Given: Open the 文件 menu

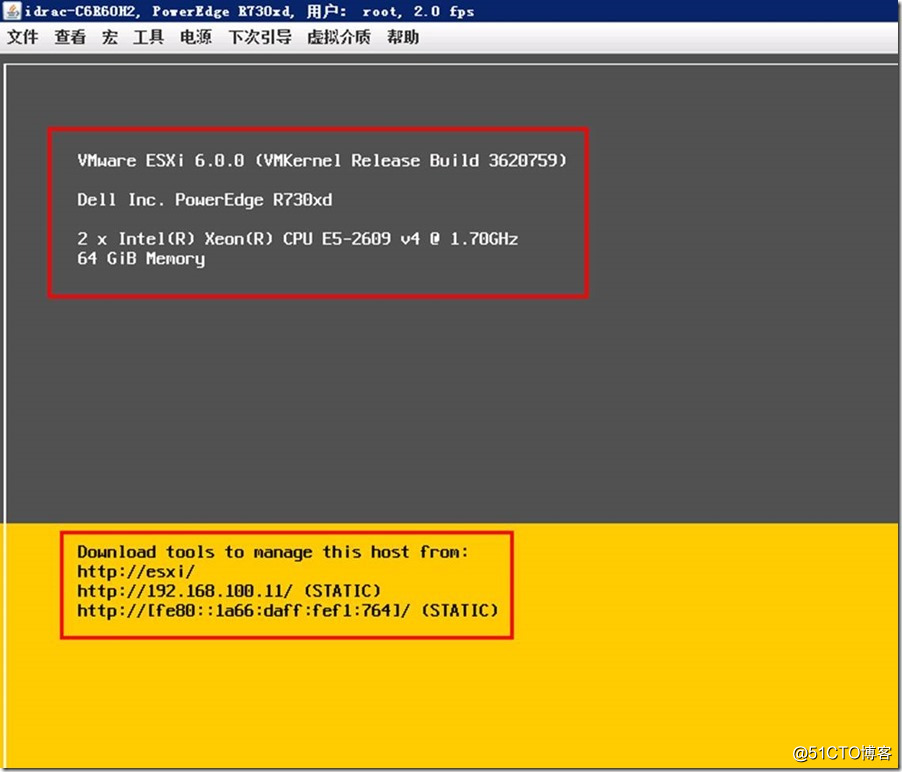Looking at the screenshot, I should [x=23, y=38].
